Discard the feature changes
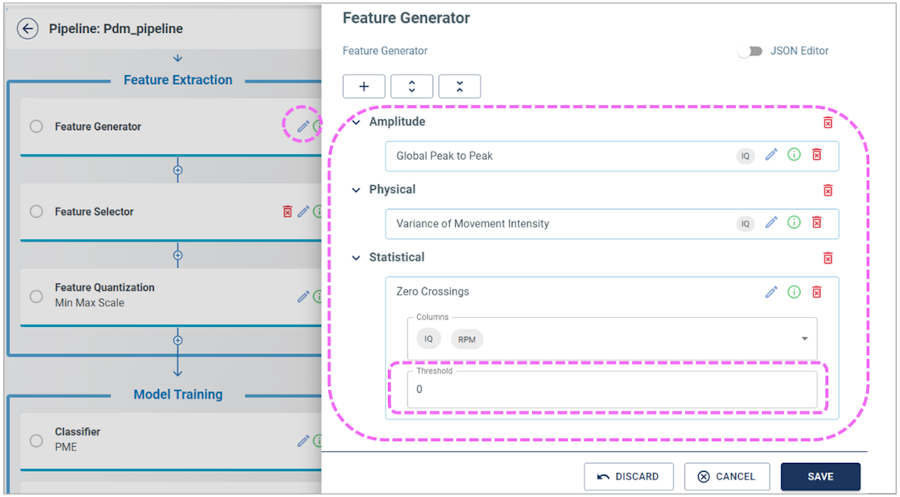The height and width of the screenshot is (497, 900). coord(628,476)
